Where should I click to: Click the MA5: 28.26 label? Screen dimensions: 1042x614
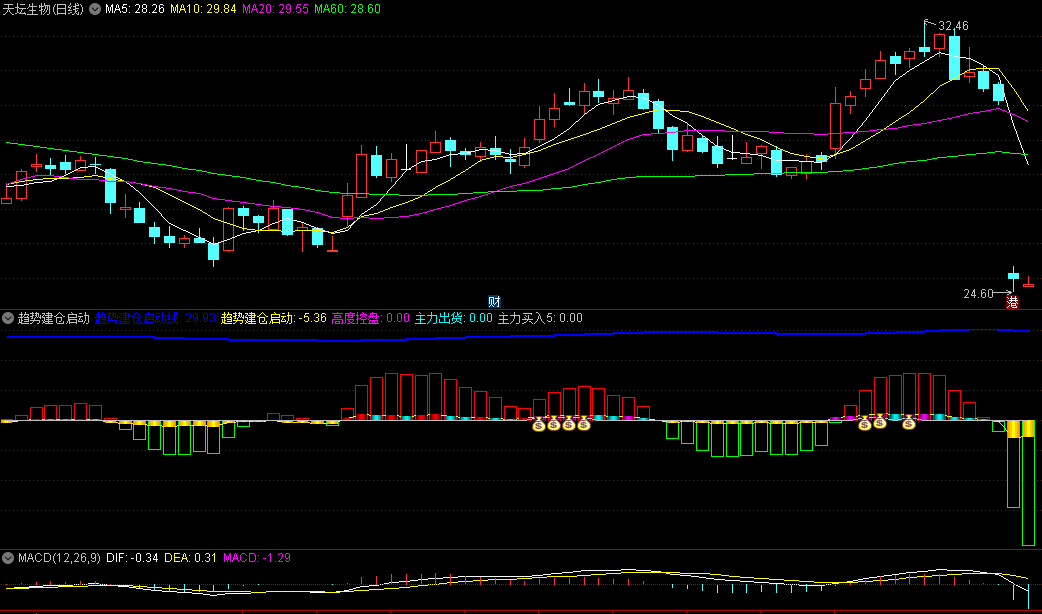pos(135,9)
